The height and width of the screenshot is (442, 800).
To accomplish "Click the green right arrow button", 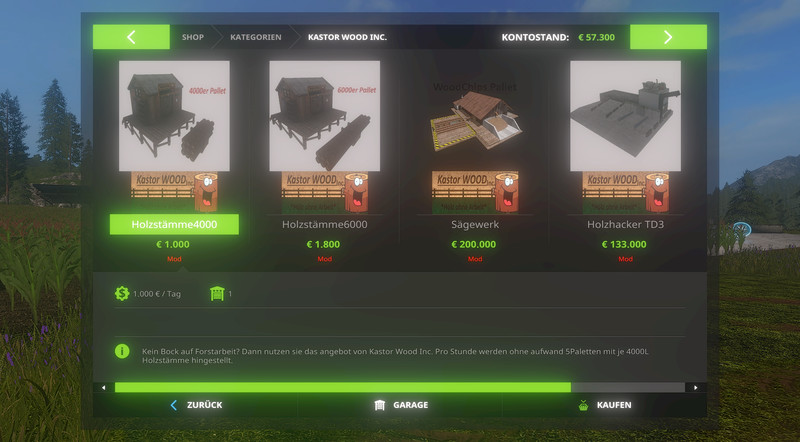I will (668, 37).
